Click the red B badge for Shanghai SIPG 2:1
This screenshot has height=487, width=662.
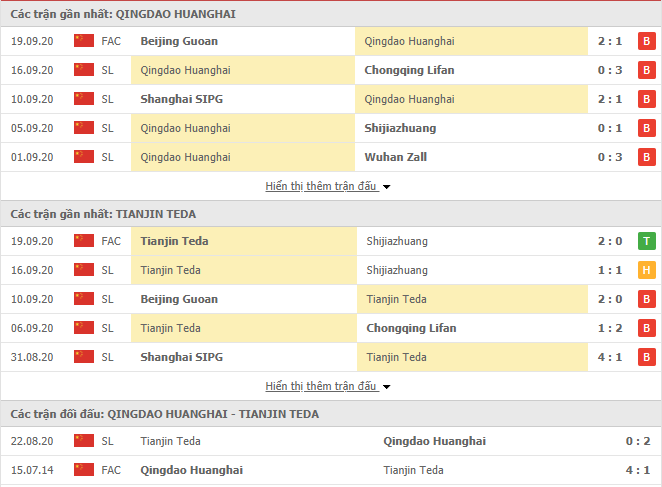click(x=646, y=99)
